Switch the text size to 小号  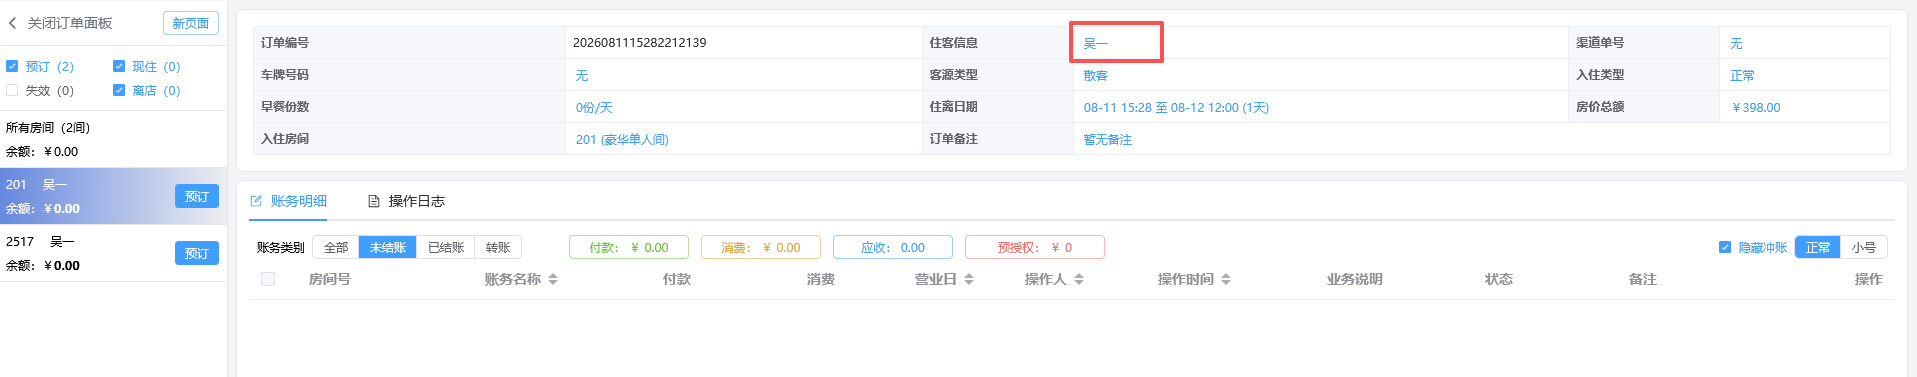click(x=1863, y=247)
